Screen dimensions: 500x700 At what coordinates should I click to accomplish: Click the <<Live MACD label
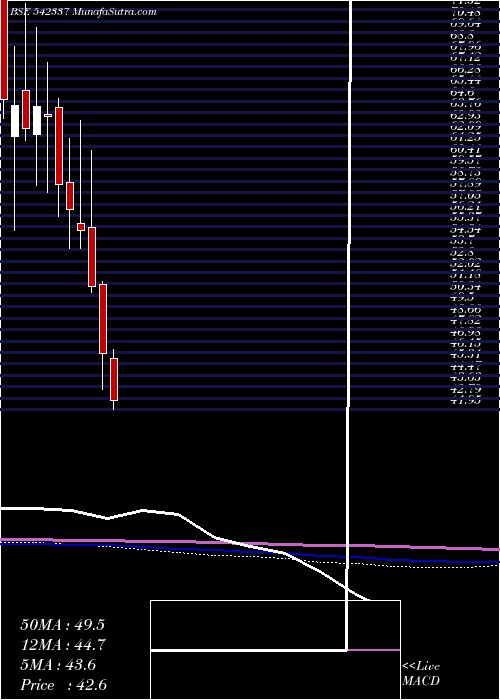pos(421,674)
